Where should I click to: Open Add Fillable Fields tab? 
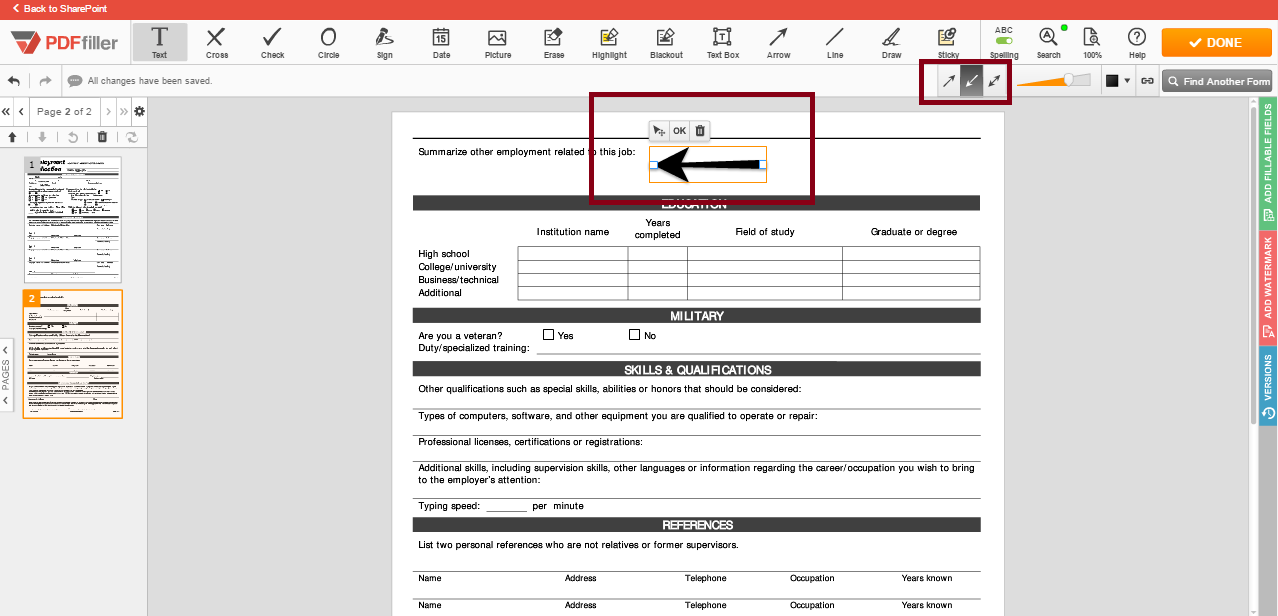click(1268, 163)
